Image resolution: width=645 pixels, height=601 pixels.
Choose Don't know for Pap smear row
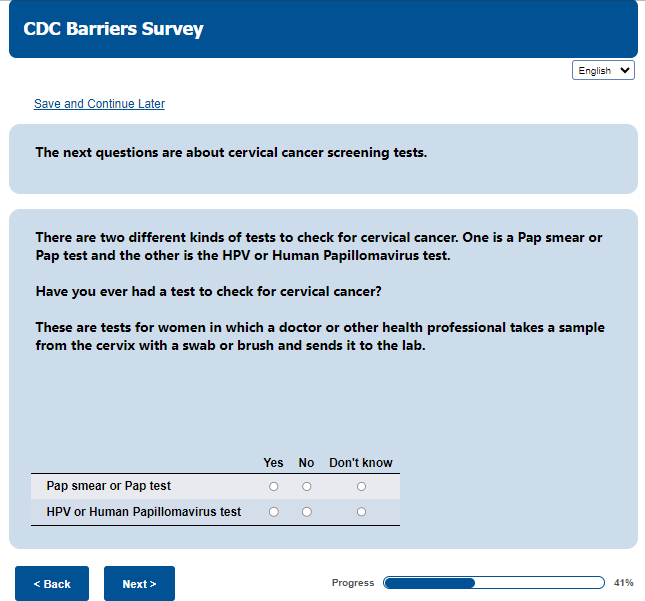click(x=361, y=487)
